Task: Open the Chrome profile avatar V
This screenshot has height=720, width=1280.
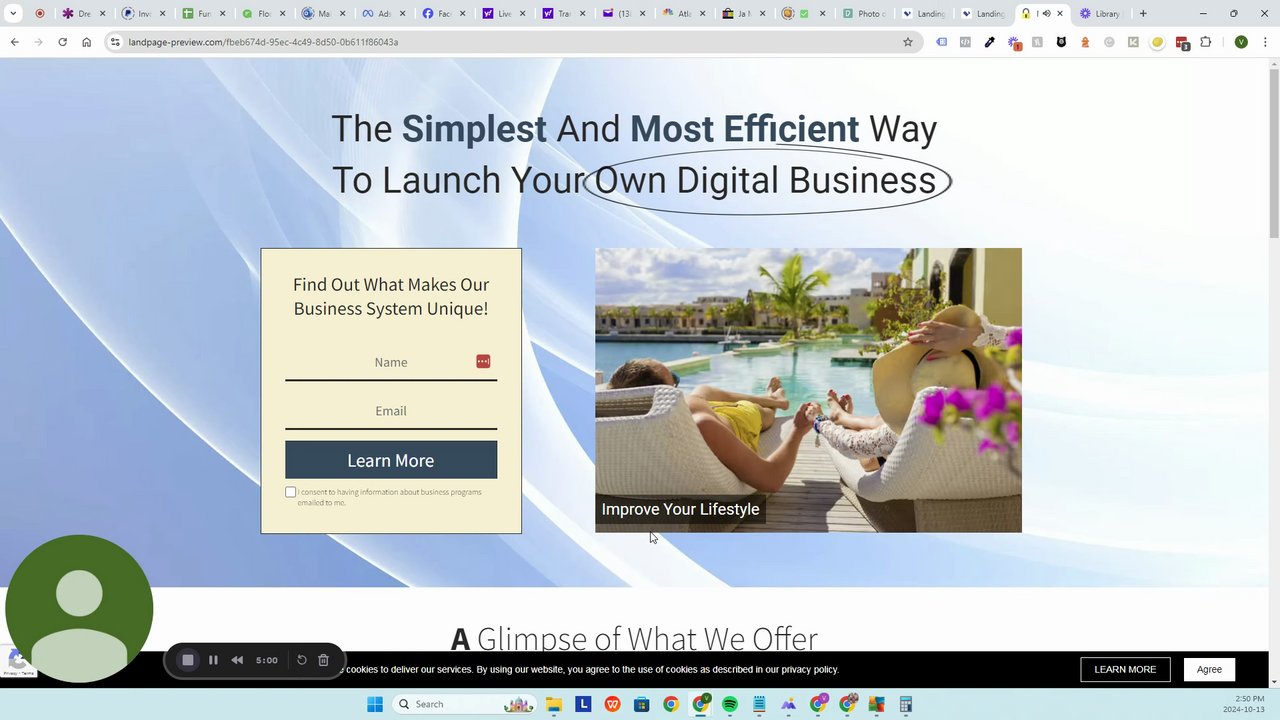Action: tap(1241, 42)
